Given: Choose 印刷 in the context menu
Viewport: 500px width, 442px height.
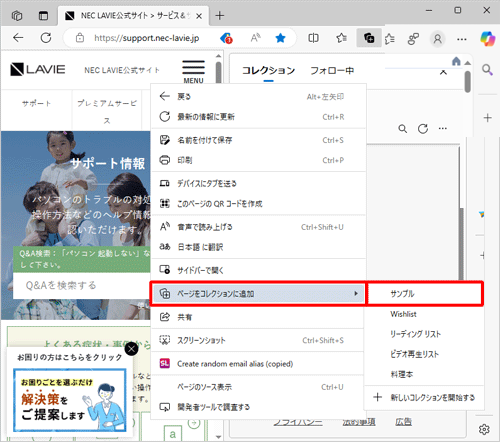Looking at the screenshot, I should tap(258, 160).
